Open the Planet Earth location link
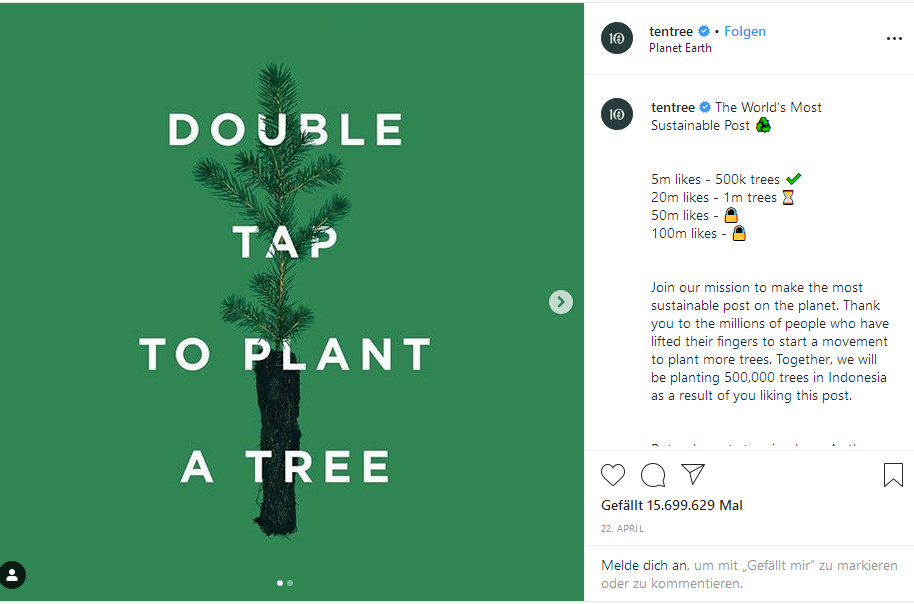The image size is (914, 604). (680, 48)
